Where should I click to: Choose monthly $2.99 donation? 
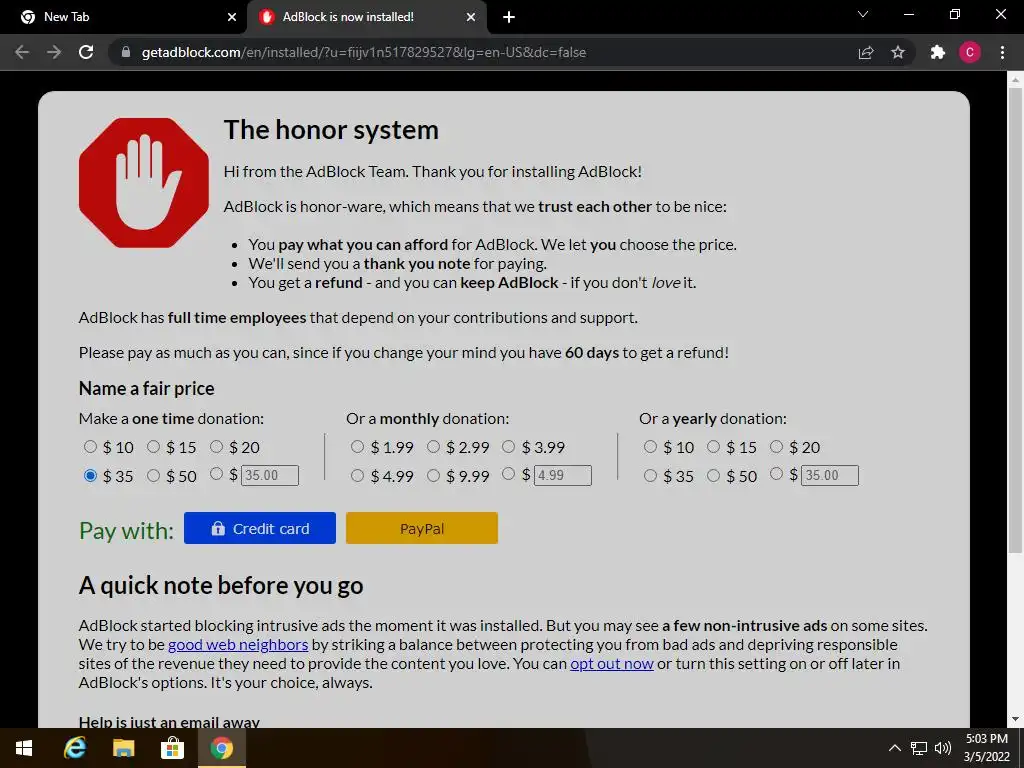[x=433, y=447]
